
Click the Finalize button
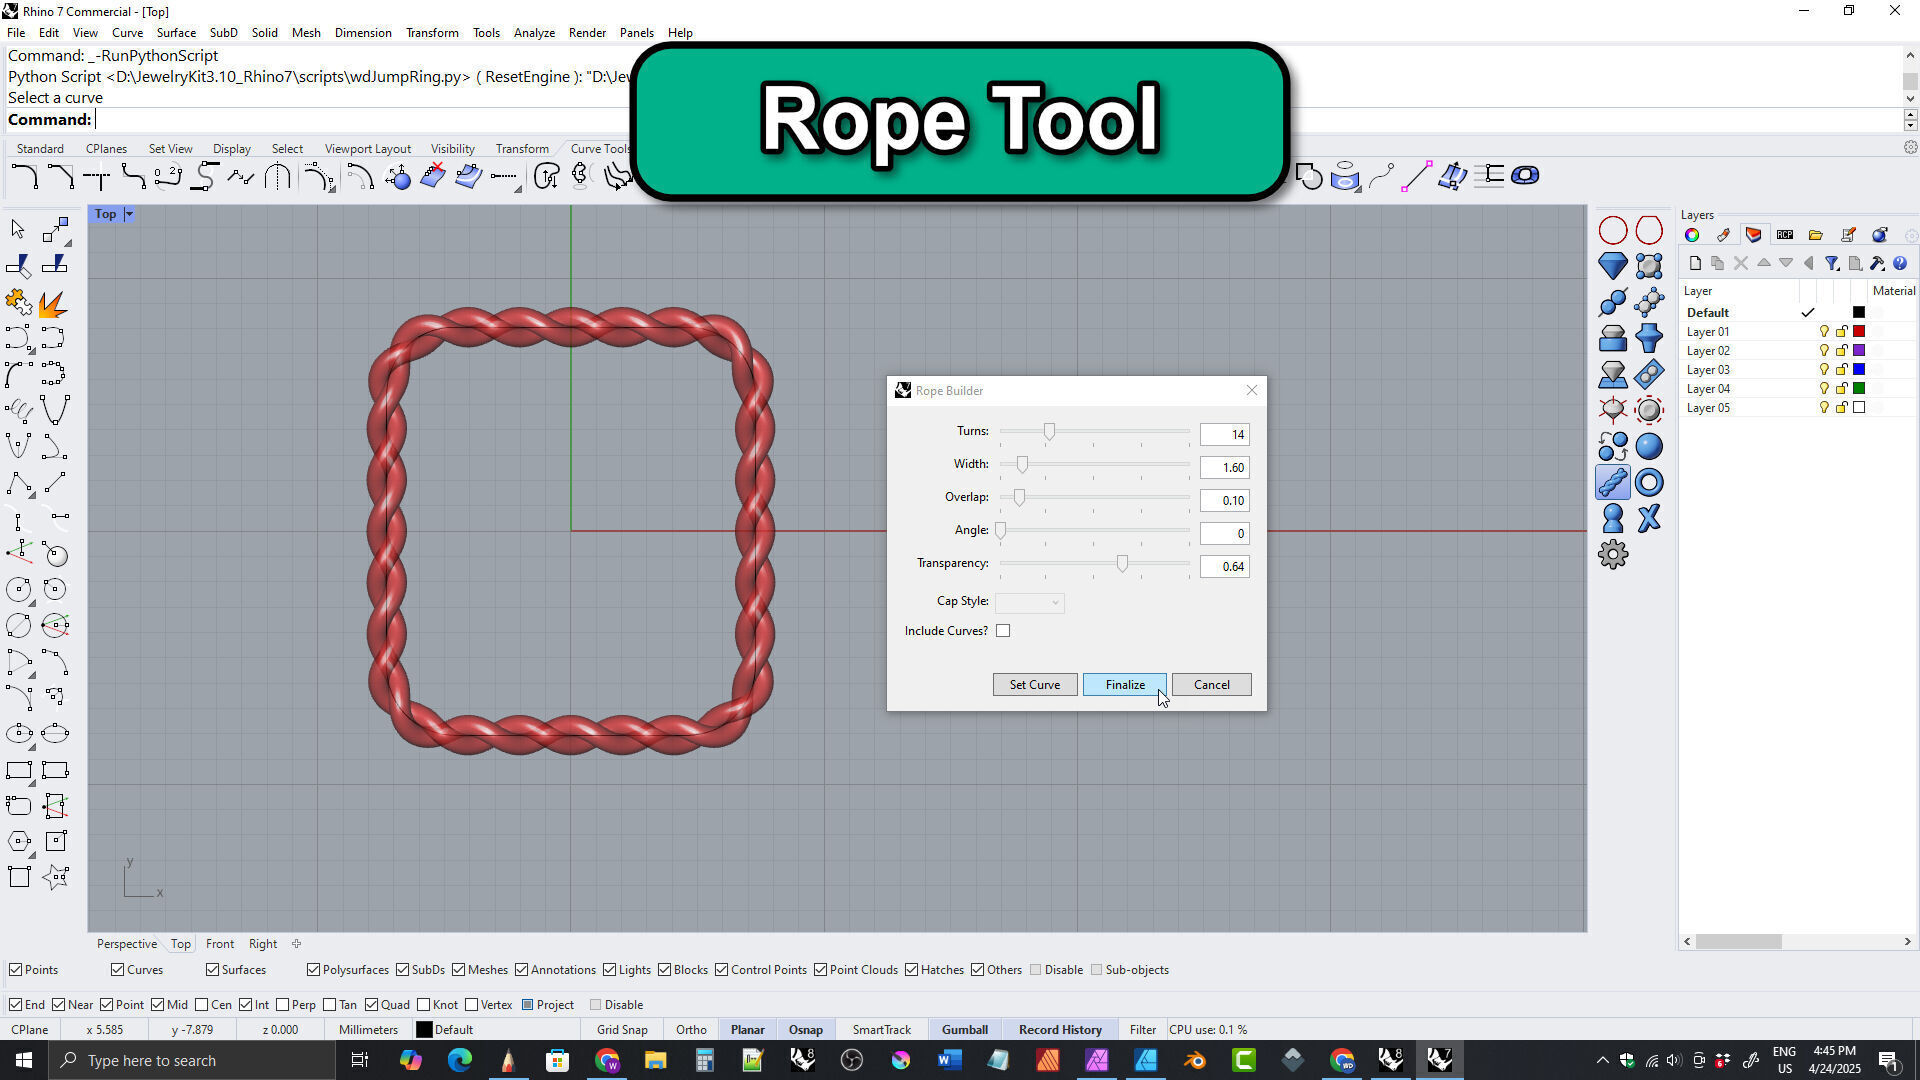point(1124,685)
